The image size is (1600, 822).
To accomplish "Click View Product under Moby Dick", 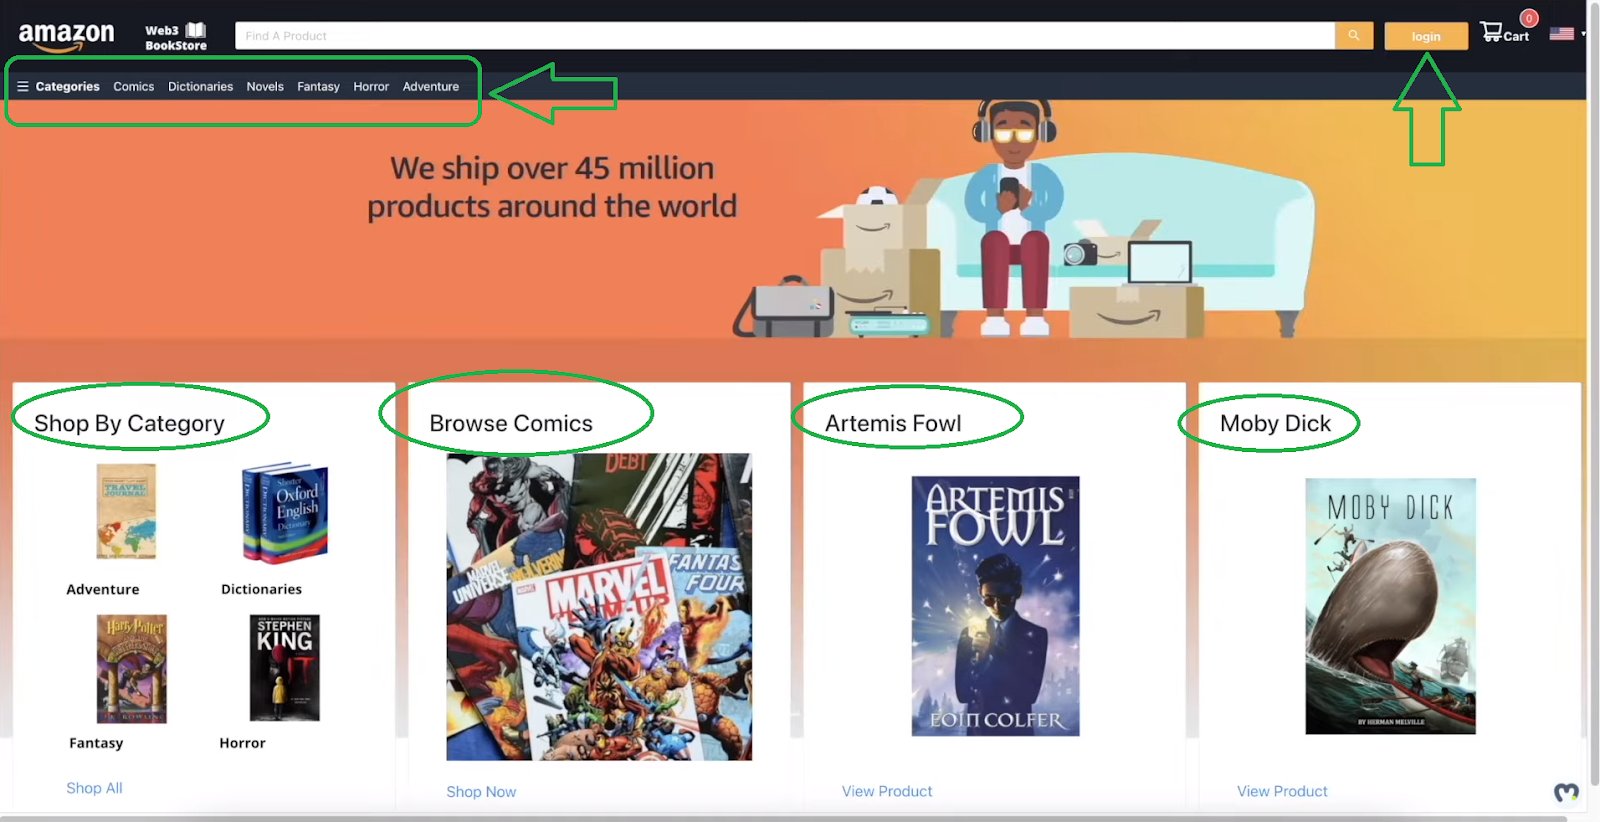I will point(1282,791).
